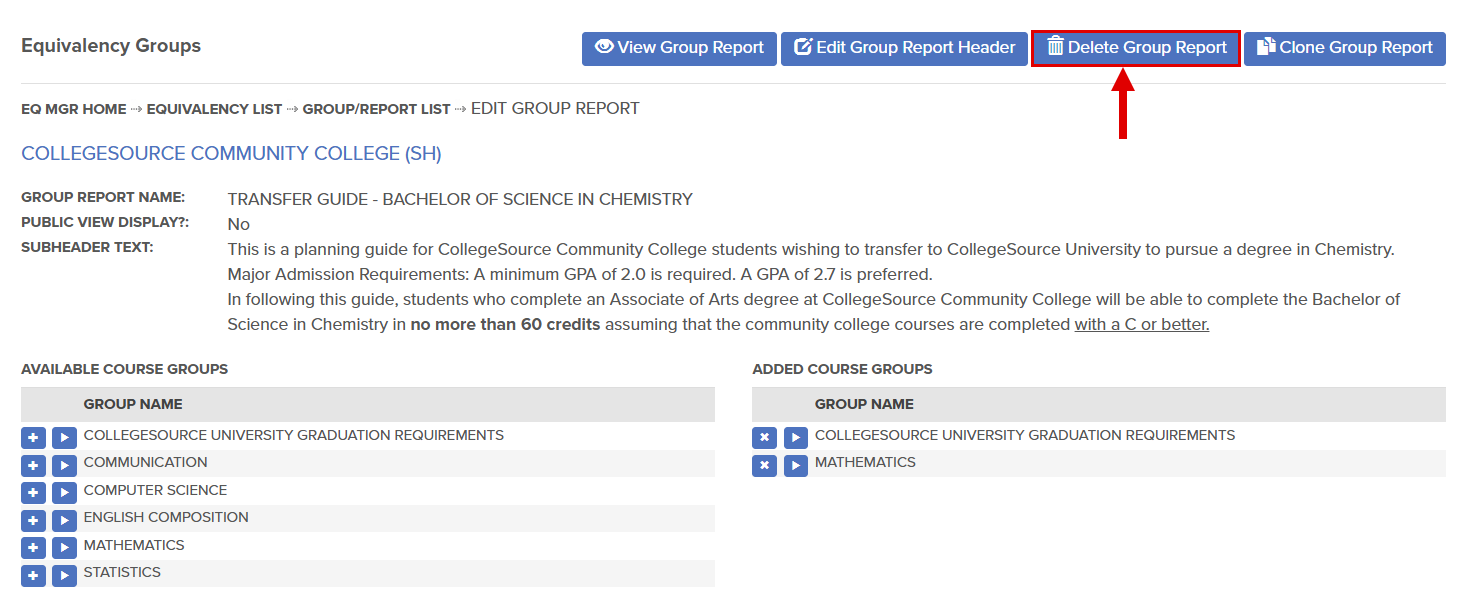Go to EQ MGR HOME breadcrumb
The image size is (1477, 603).
74,109
